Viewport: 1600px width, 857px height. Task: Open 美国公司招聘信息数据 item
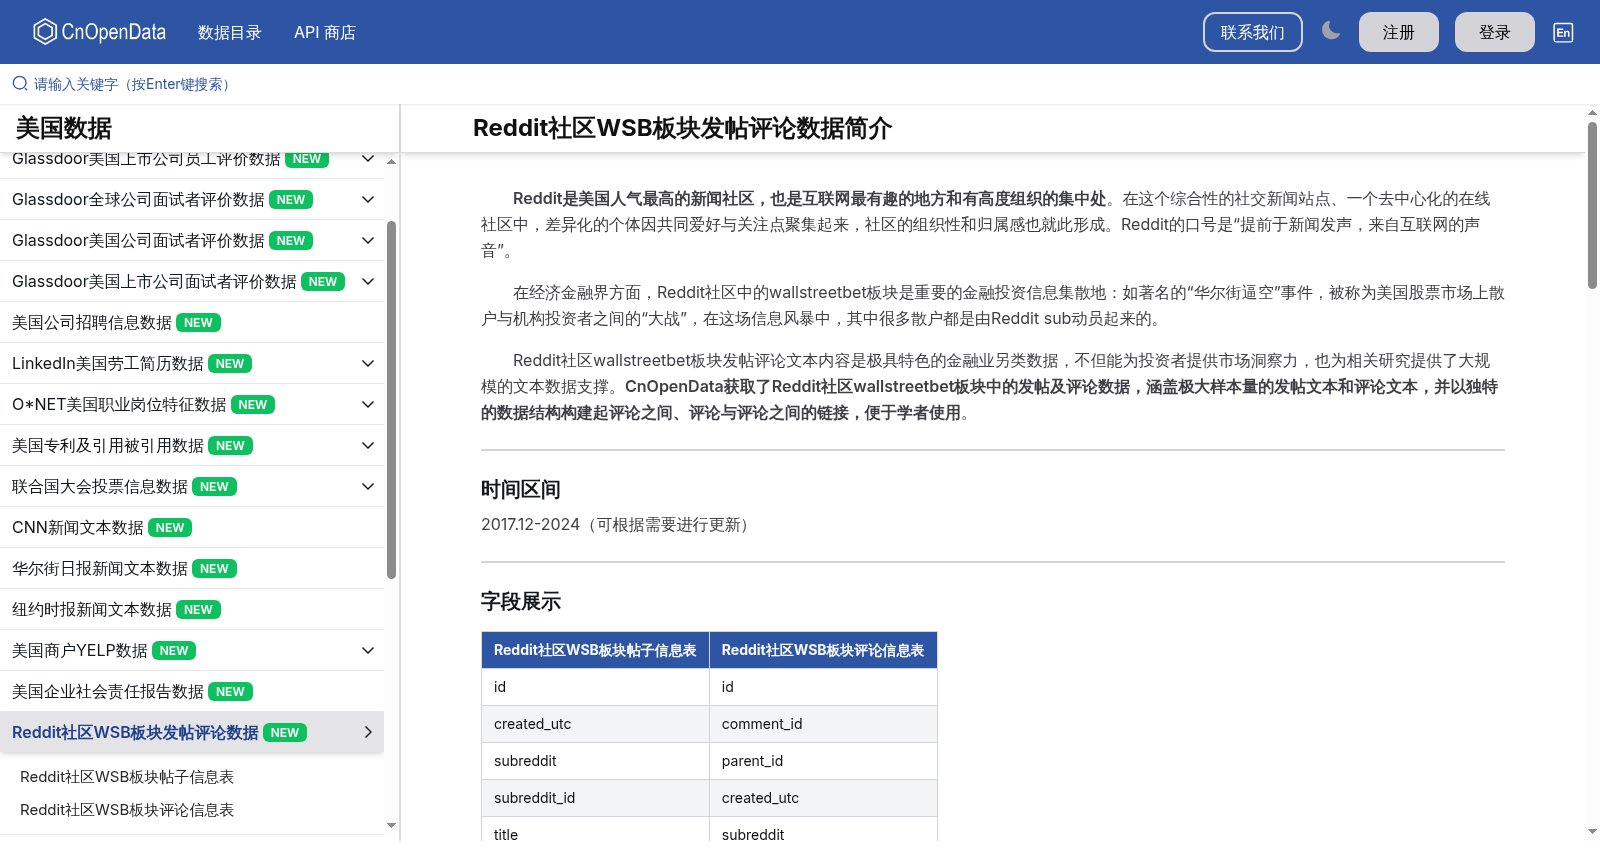click(192, 322)
